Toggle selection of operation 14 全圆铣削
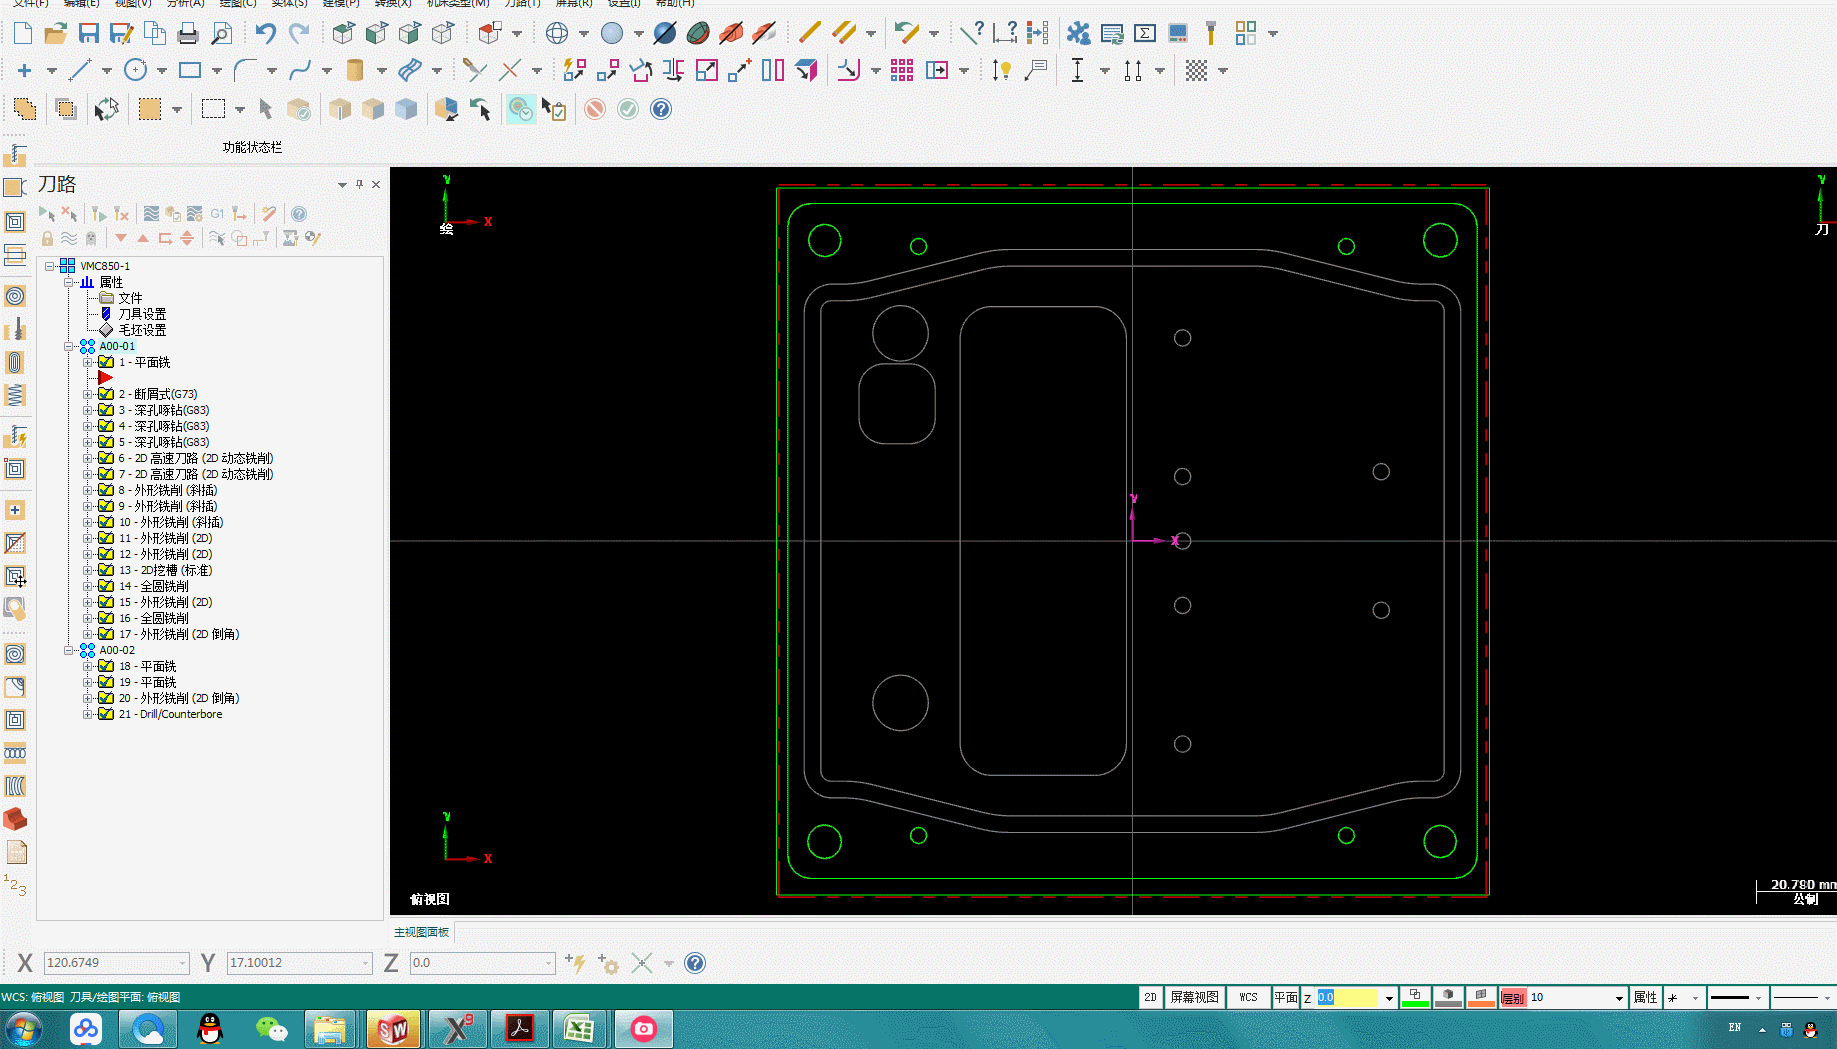 [106, 586]
